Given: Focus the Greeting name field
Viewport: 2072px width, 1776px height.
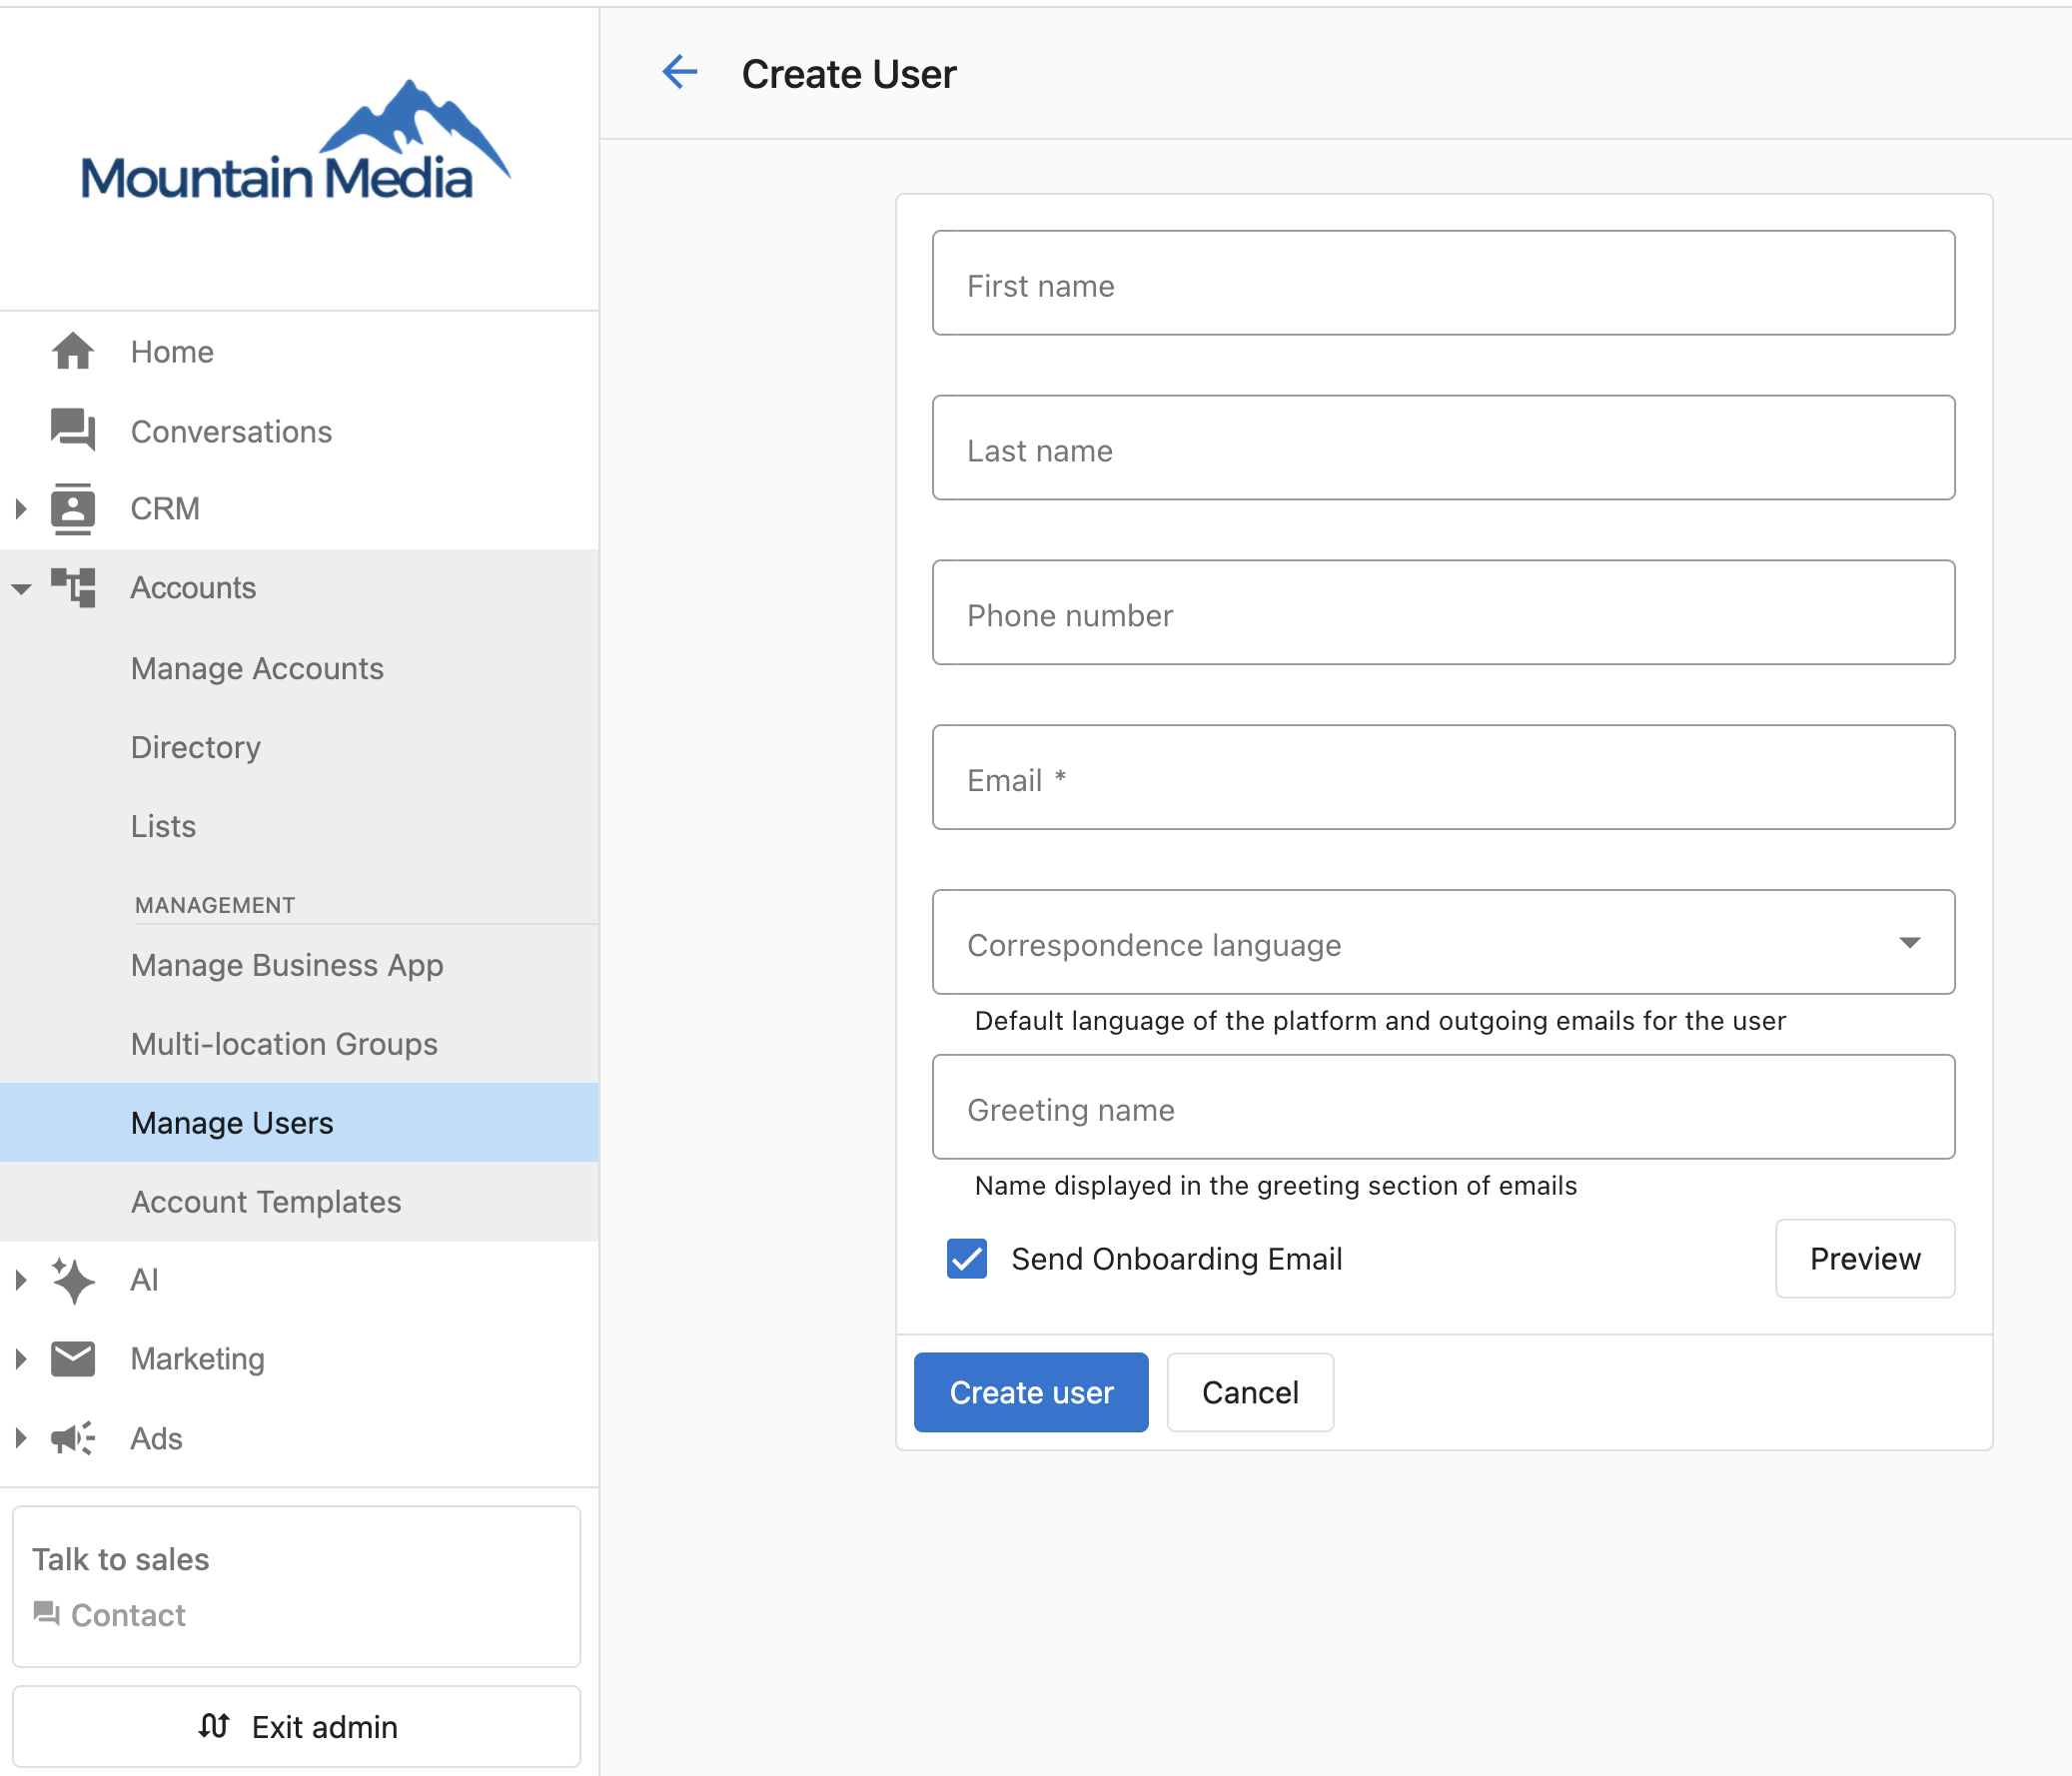Looking at the screenshot, I should 1443,1107.
